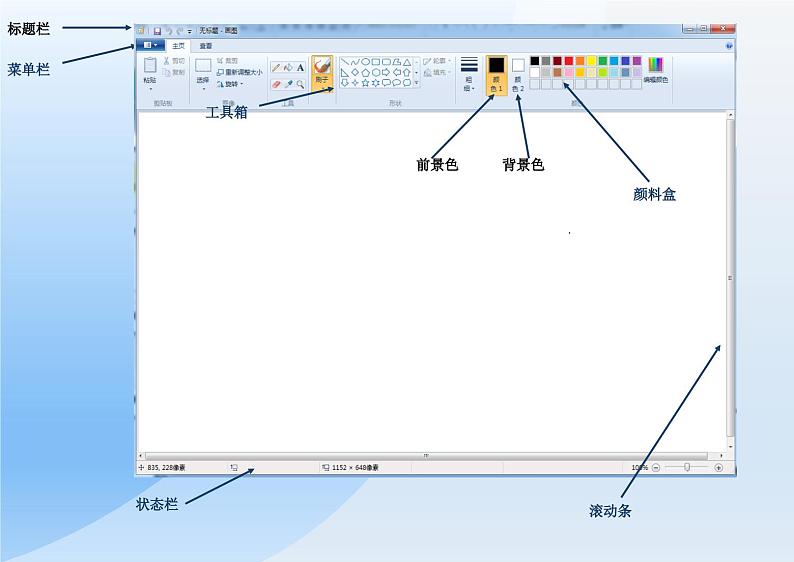Viewport: 794px width, 562px height.
Task: Select the Rectangle shape
Action: point(375,62)
